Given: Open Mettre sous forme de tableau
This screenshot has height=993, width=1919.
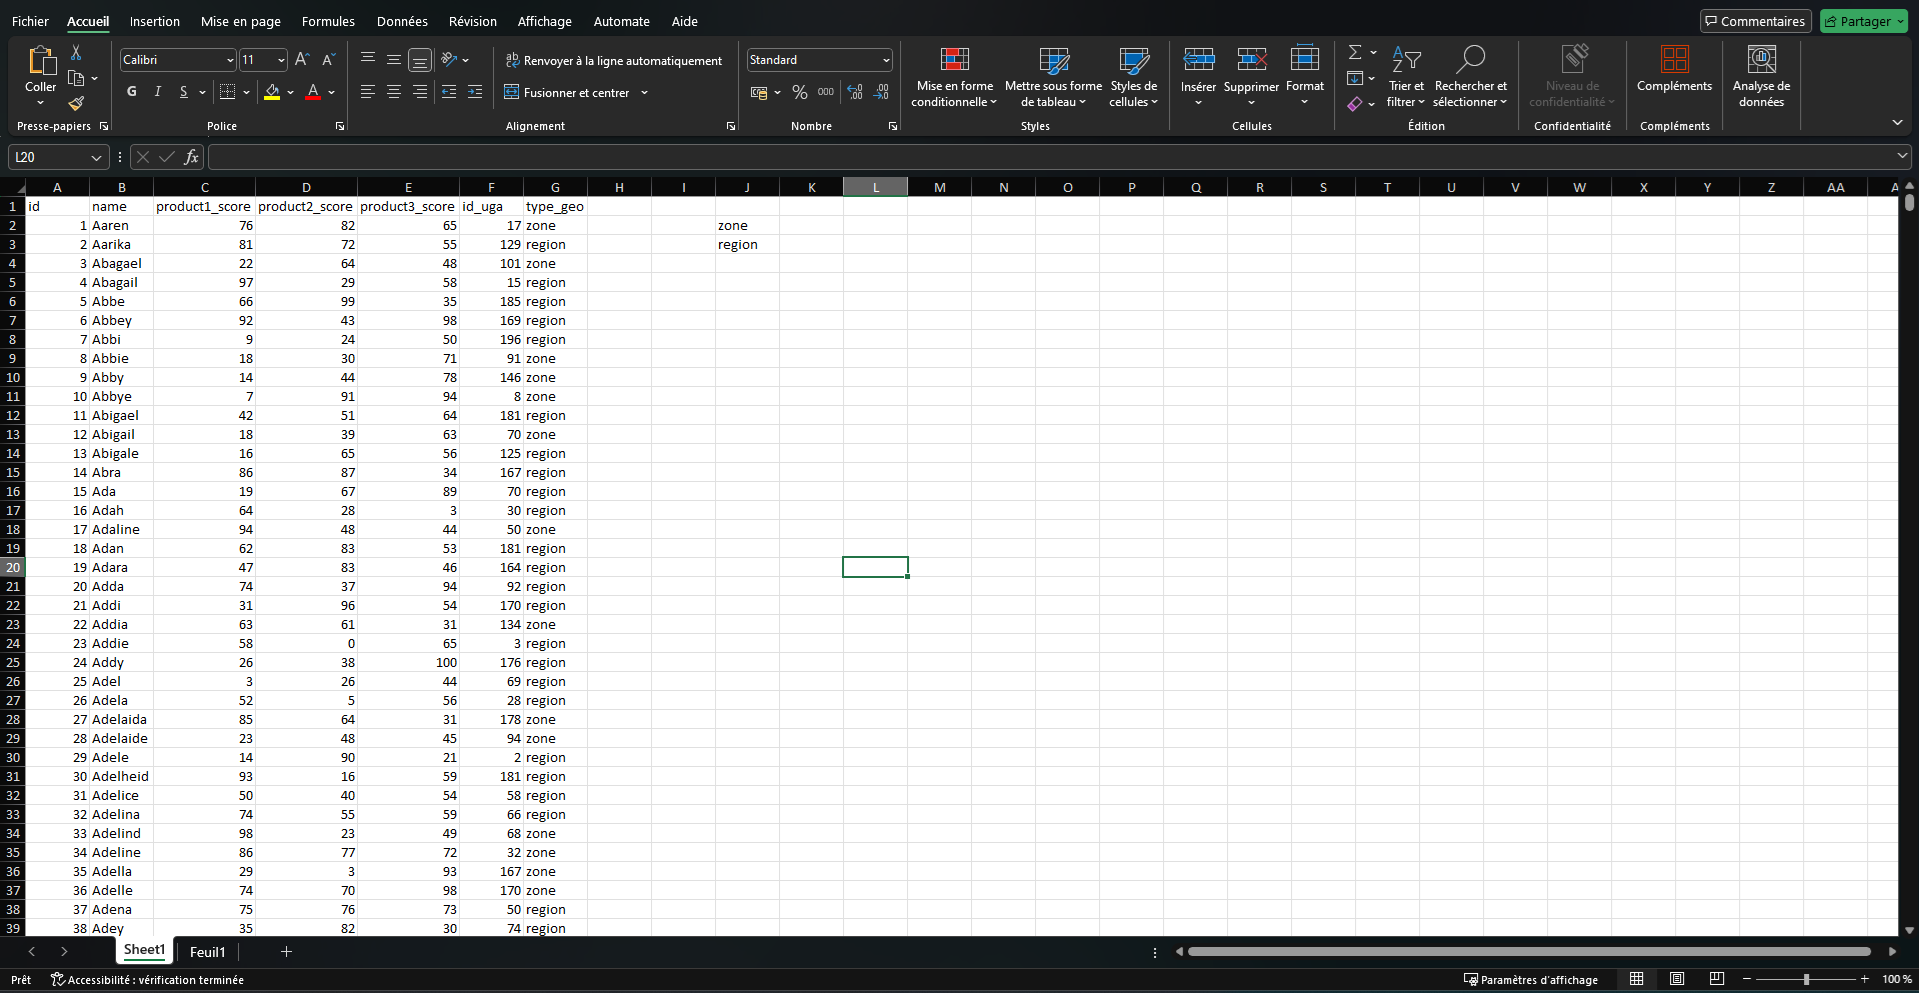Looking at the screenshot, I should point(1053,77).
